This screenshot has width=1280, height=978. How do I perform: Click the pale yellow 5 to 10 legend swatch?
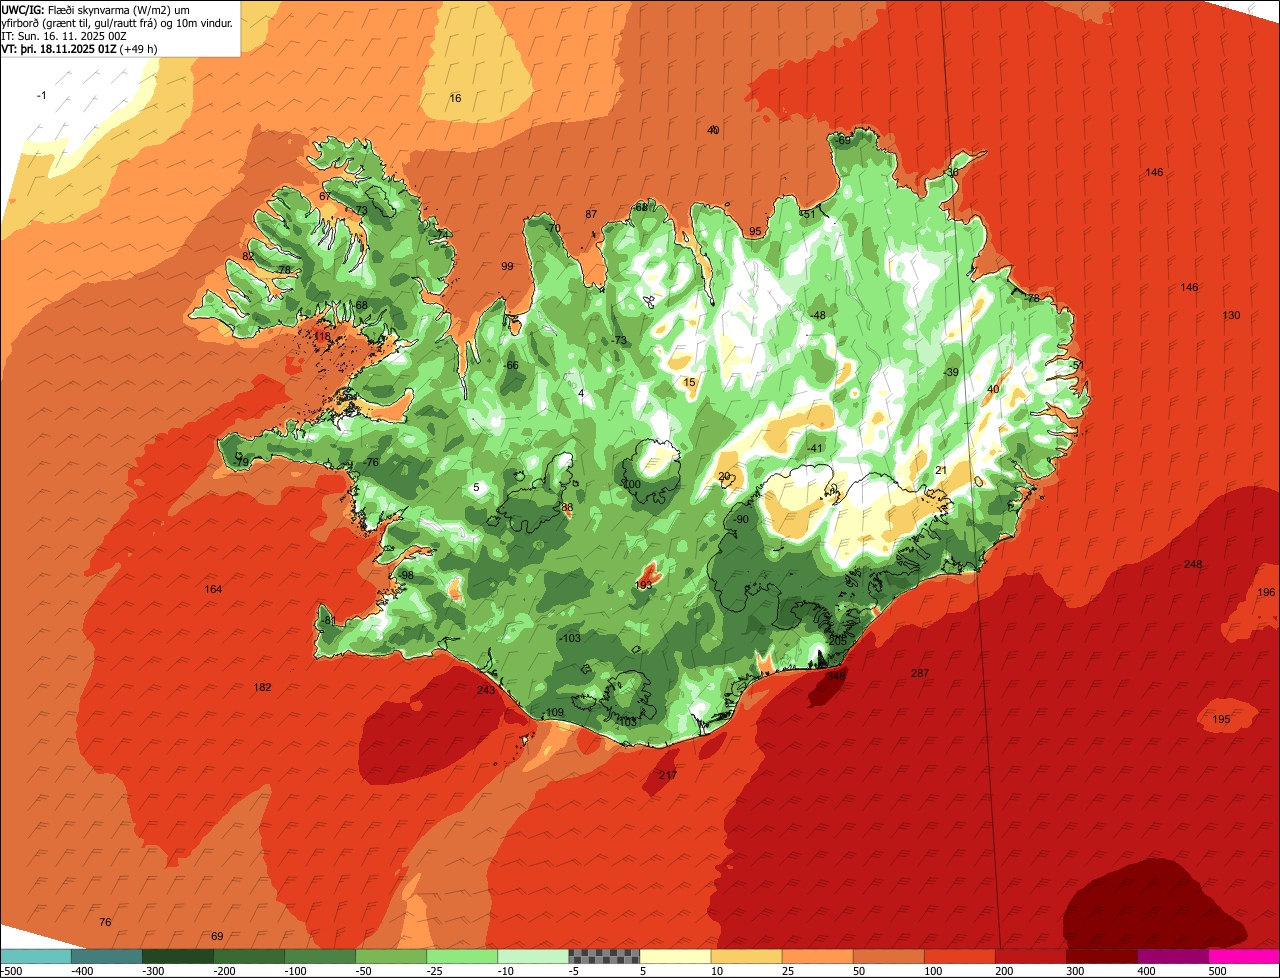pyautogui.click(x=675, y=956)
